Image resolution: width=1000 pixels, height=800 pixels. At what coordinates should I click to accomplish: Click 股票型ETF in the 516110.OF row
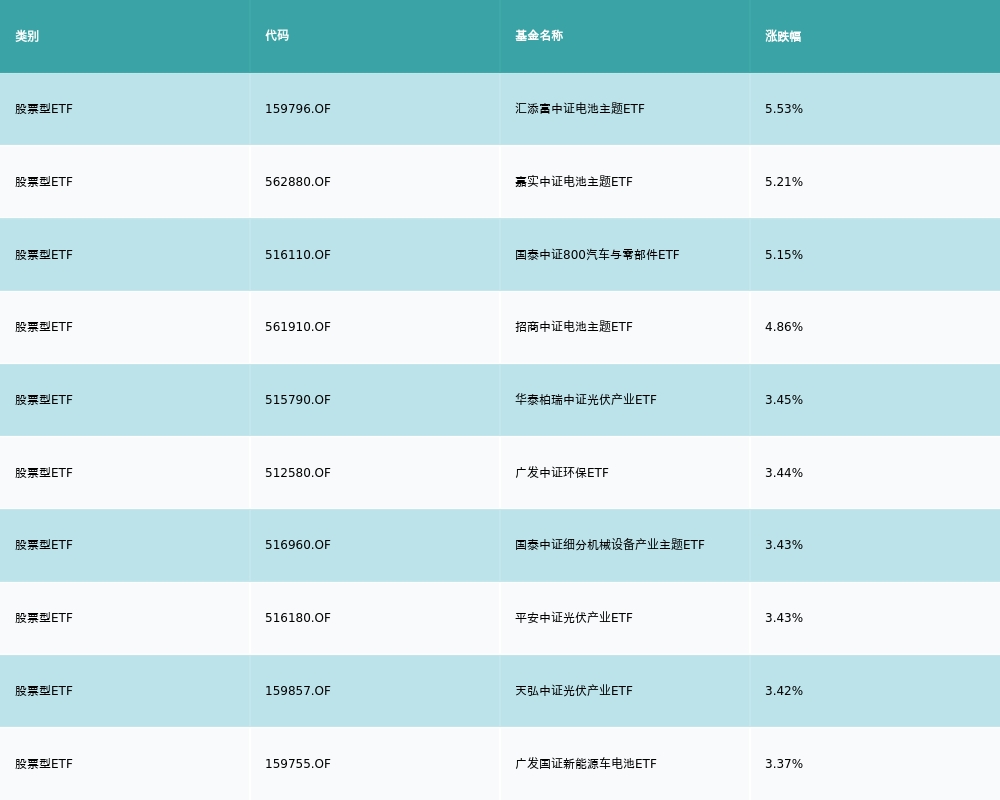click(x=44, y=255)
